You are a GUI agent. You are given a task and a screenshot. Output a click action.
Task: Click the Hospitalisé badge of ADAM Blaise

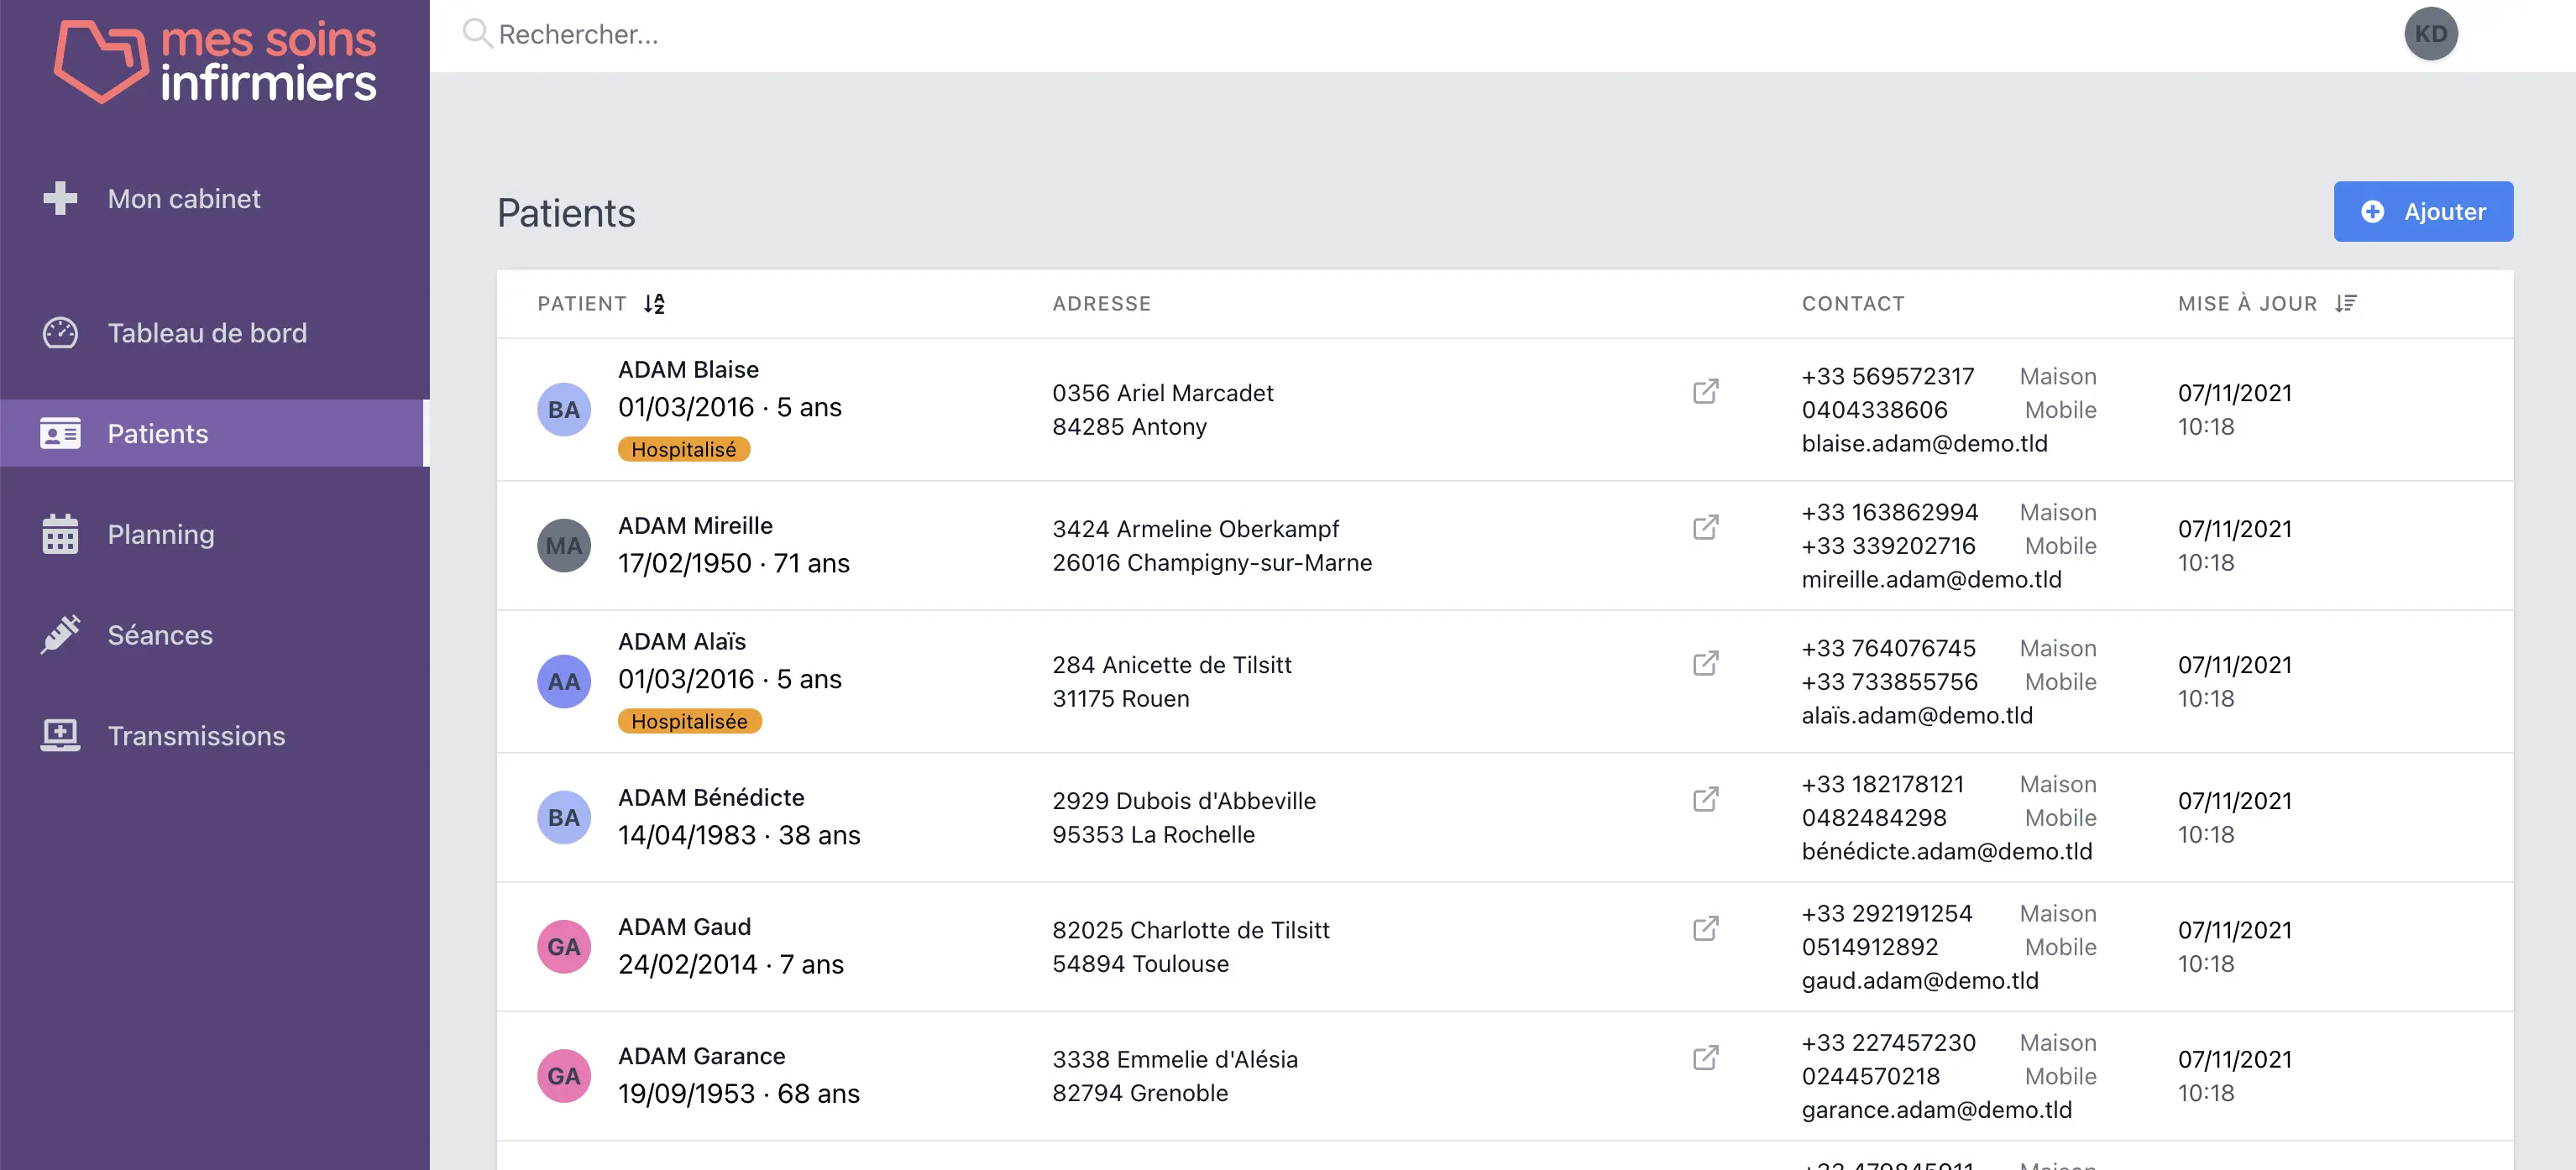[x=684, y=449]
